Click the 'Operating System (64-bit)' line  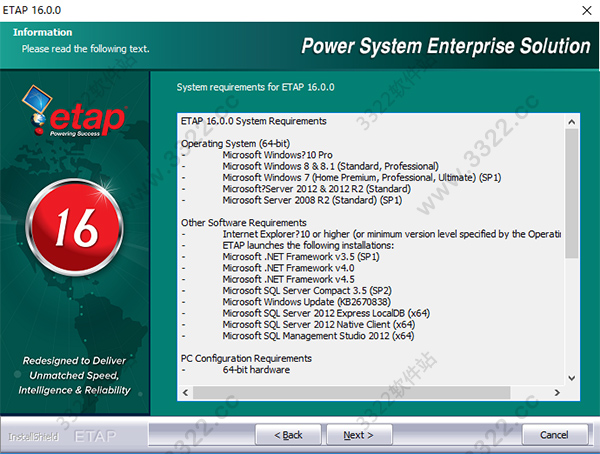pos(235,144)
